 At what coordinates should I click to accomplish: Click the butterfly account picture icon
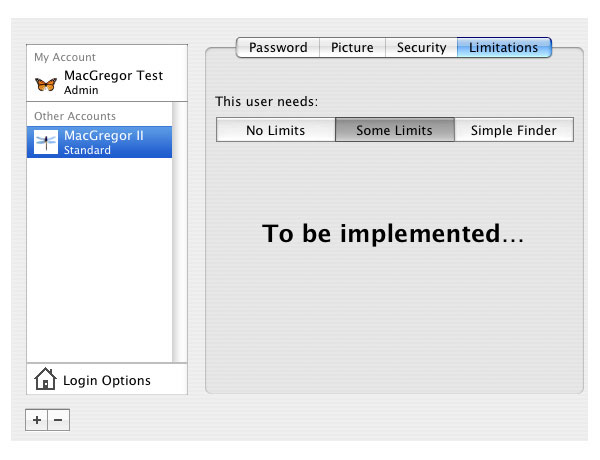[x=46, y=83]
